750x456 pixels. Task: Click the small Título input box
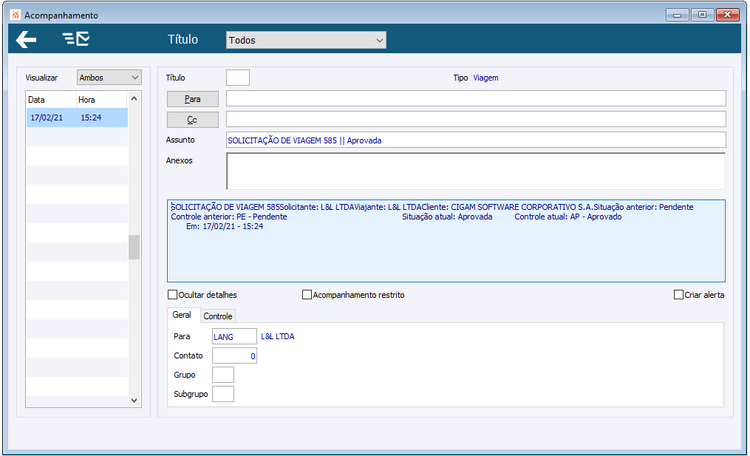(x=238, y=78)
